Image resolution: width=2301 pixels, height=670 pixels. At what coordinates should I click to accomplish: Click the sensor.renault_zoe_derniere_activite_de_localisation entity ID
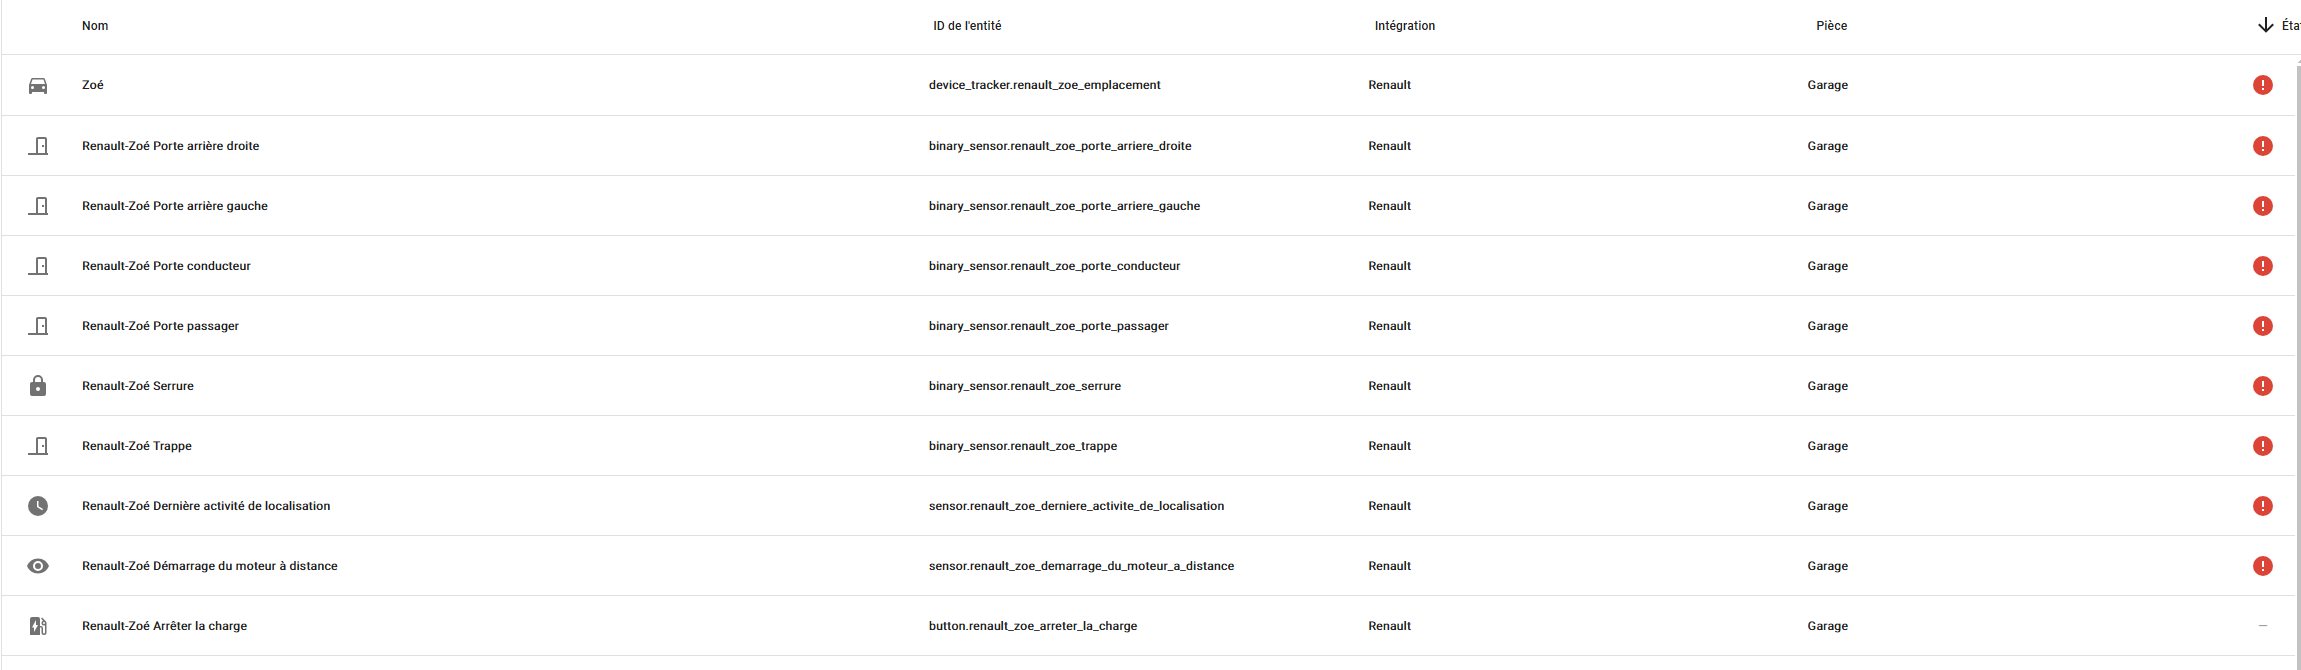(1076, 506)
